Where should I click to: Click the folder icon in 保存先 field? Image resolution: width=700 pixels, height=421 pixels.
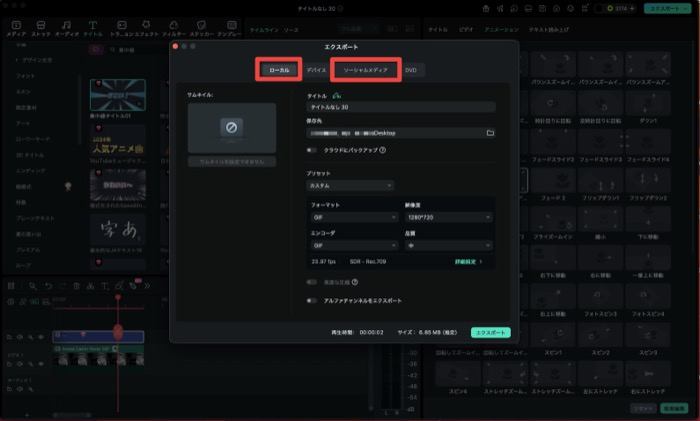point(490,133)
